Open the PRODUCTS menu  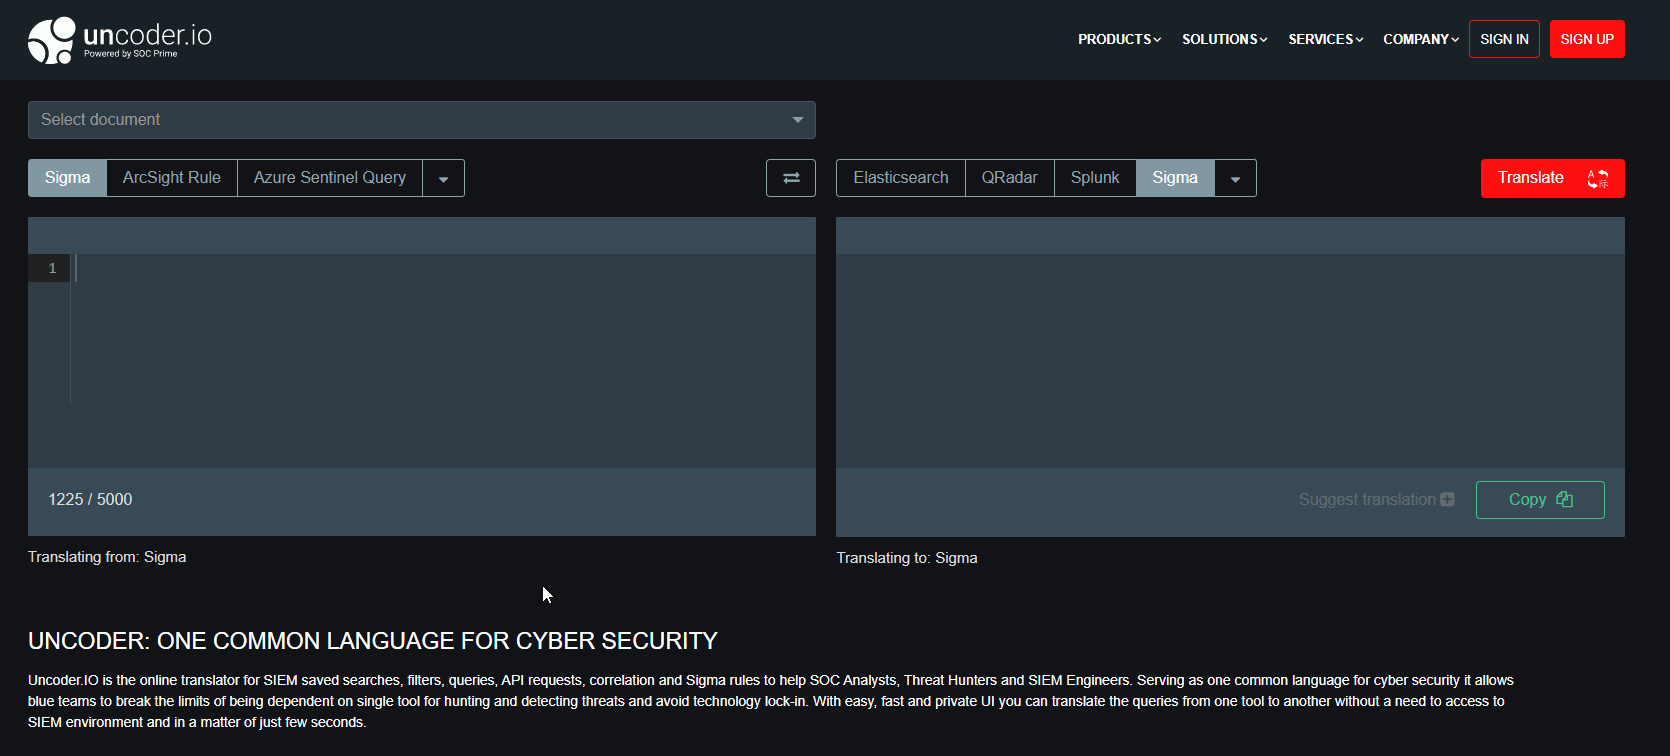point(1119,39)
